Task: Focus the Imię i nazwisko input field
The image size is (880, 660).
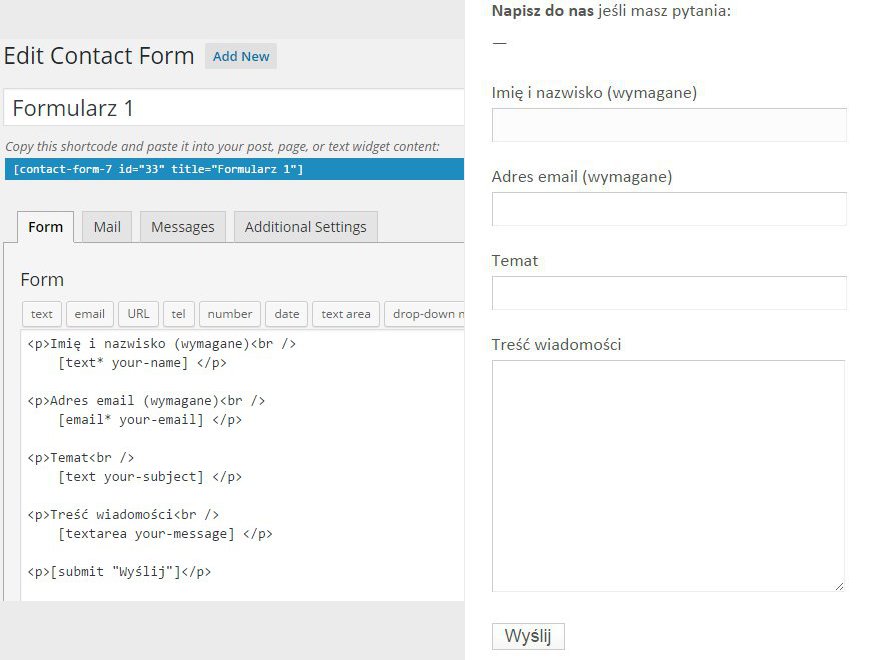Action: (669, 125)
